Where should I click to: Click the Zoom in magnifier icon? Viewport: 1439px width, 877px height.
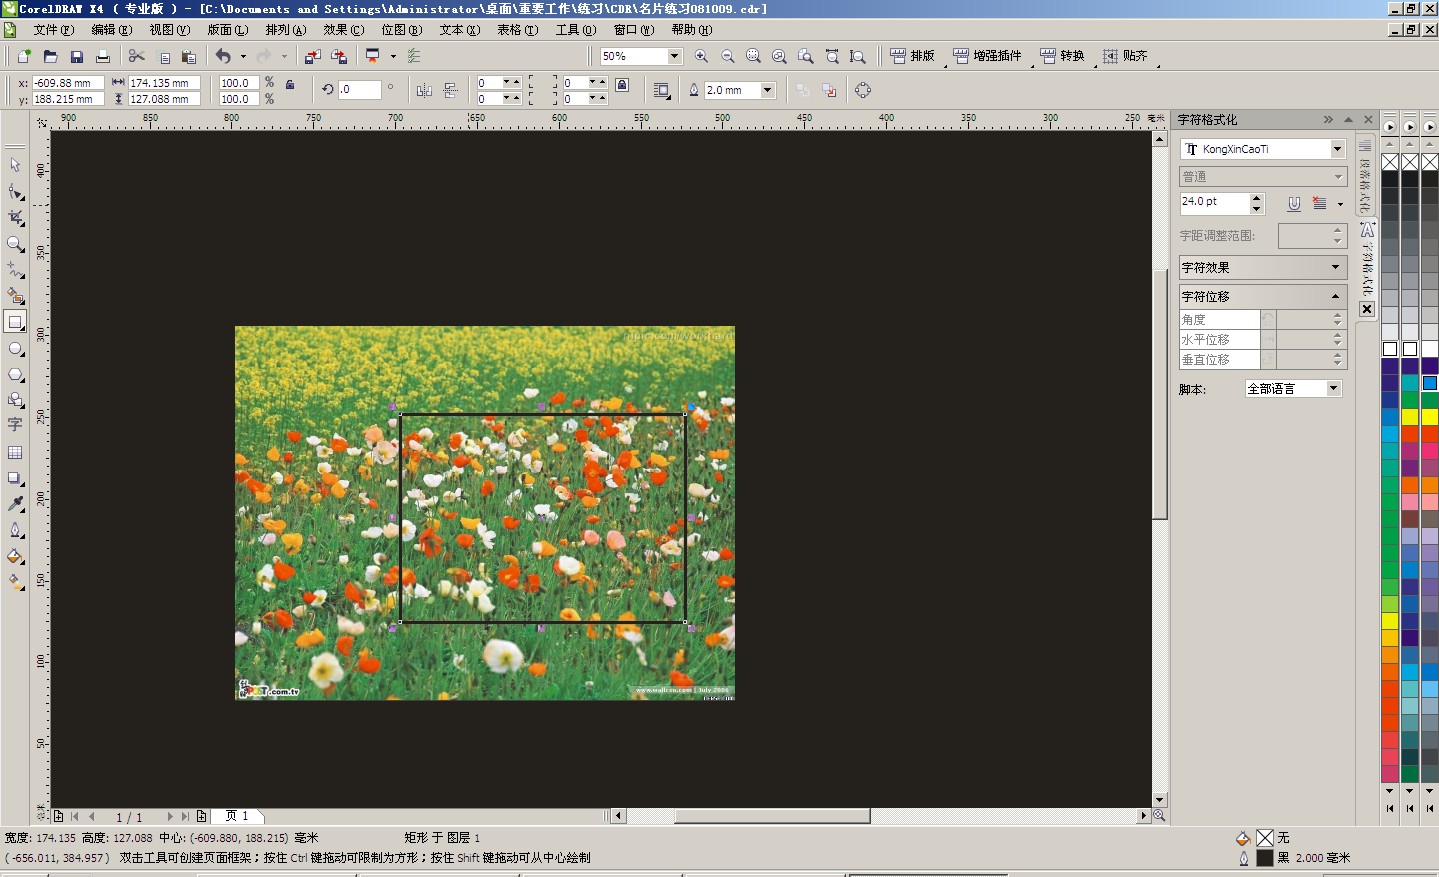pos(701,57)
